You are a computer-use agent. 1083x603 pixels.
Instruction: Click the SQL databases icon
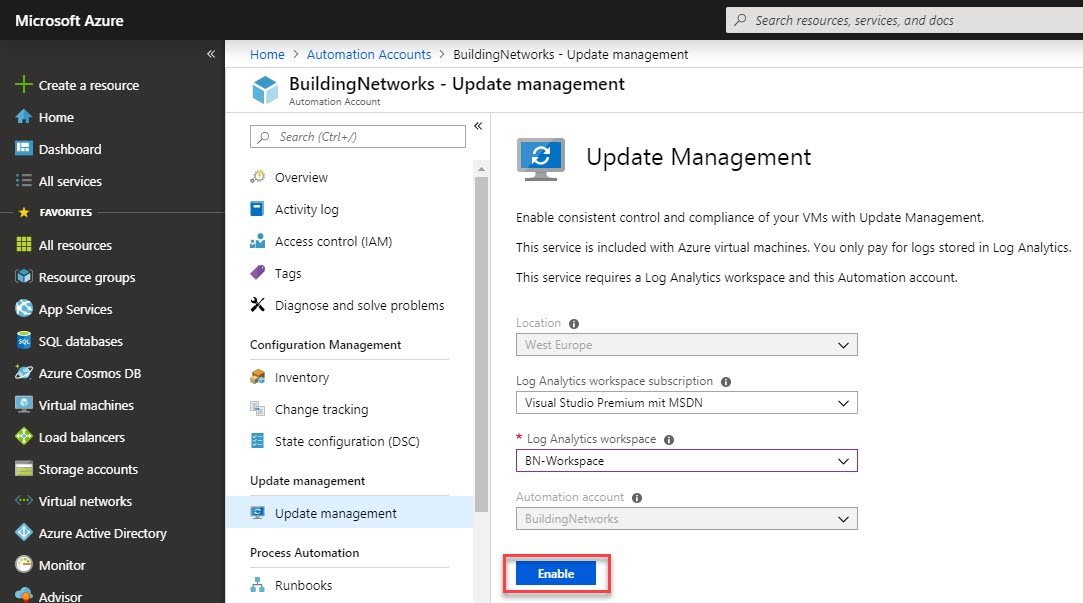coord(23,341)
